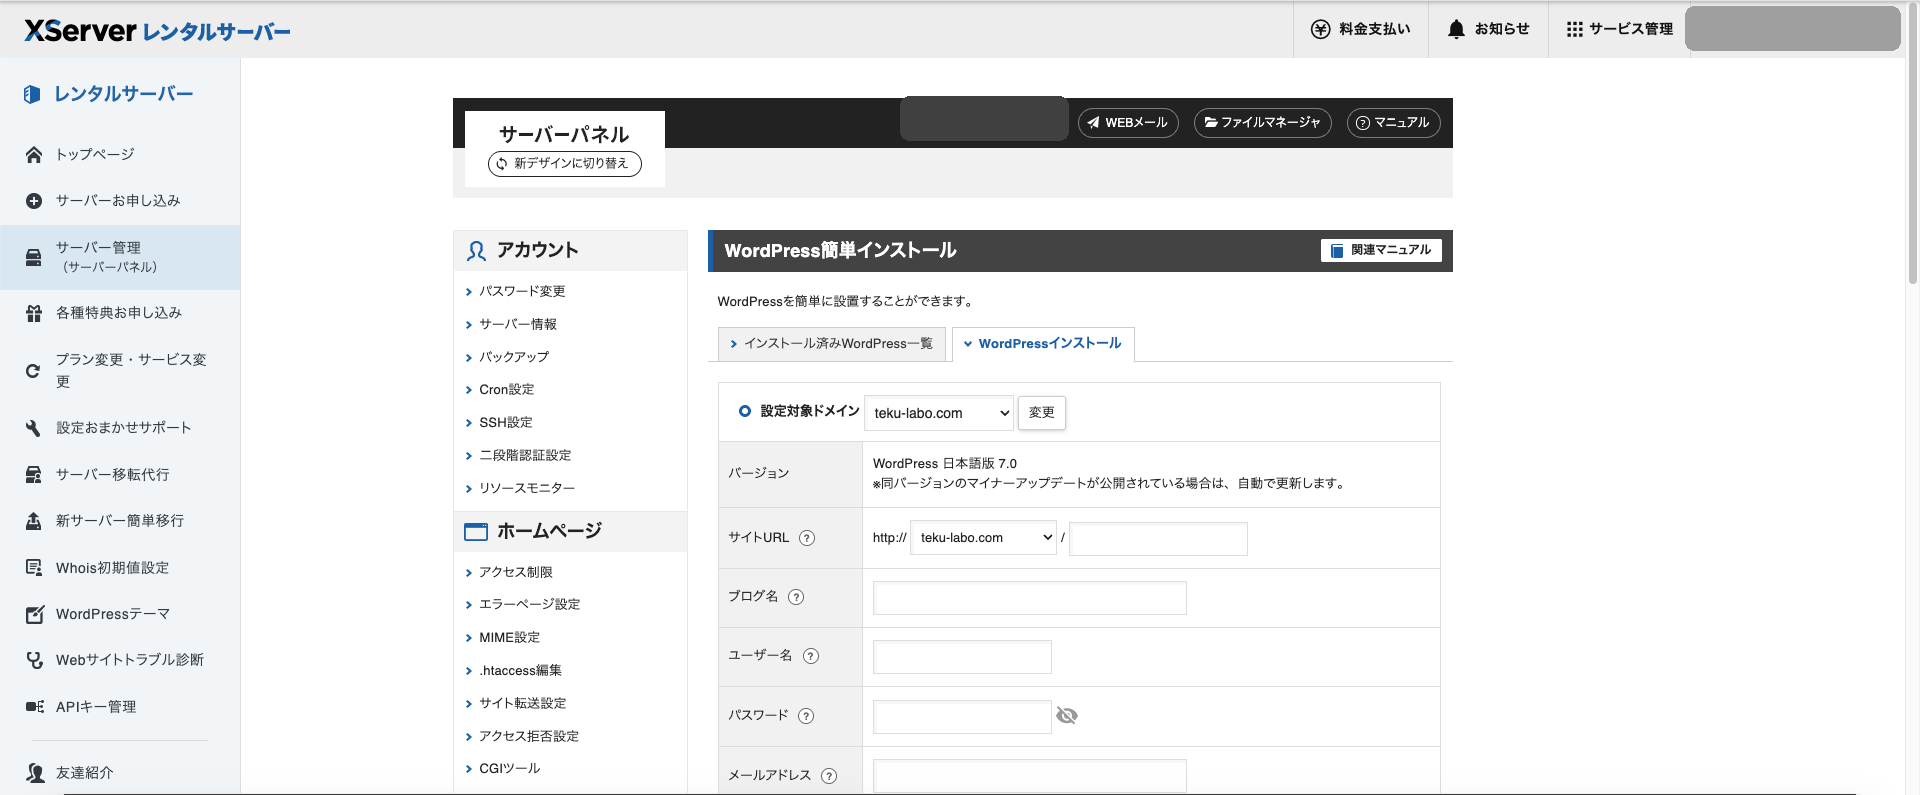The width and height of the screenshot is (1920, 795).
Task: Click the 新サーバー簡単移行 icon
Action: [34, 521]
